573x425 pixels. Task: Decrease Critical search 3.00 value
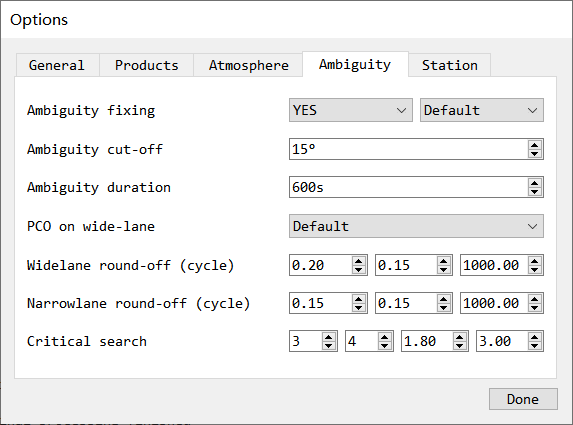(x=535, y=345)
